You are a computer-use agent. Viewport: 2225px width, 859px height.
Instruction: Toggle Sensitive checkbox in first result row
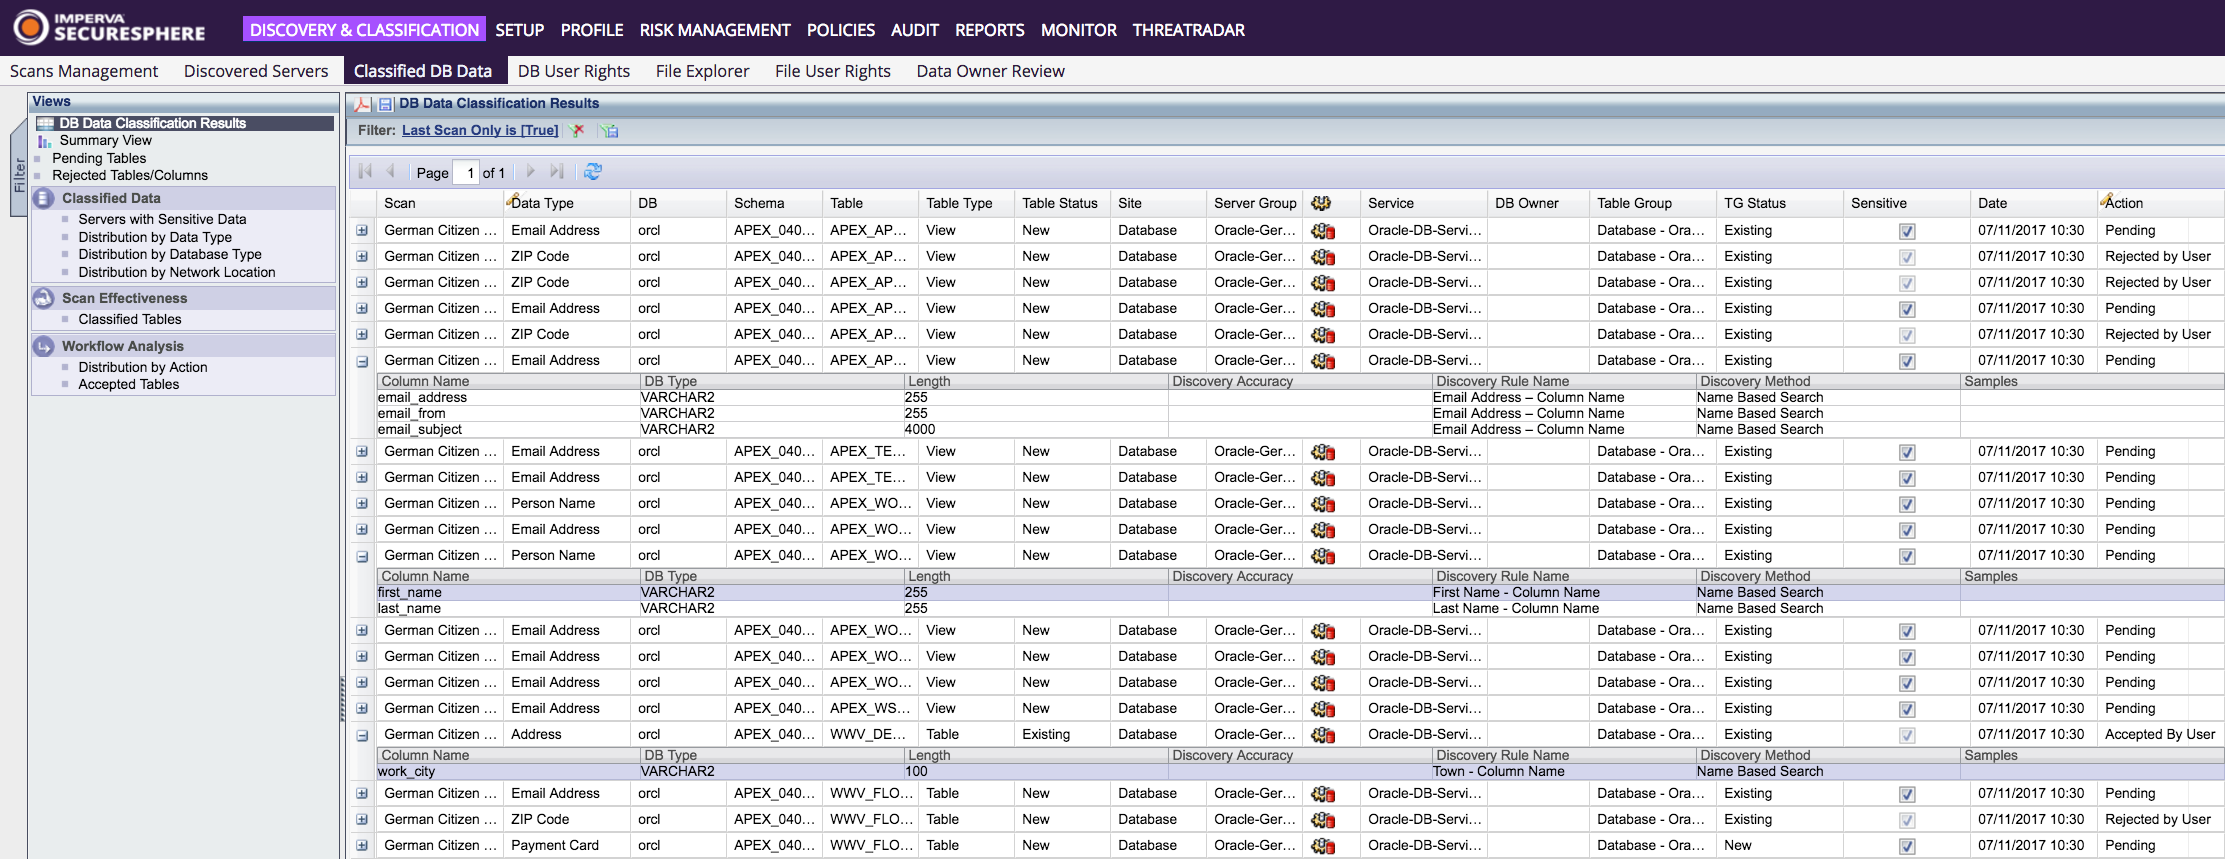pyautogui.click(x=1907, y=231)
